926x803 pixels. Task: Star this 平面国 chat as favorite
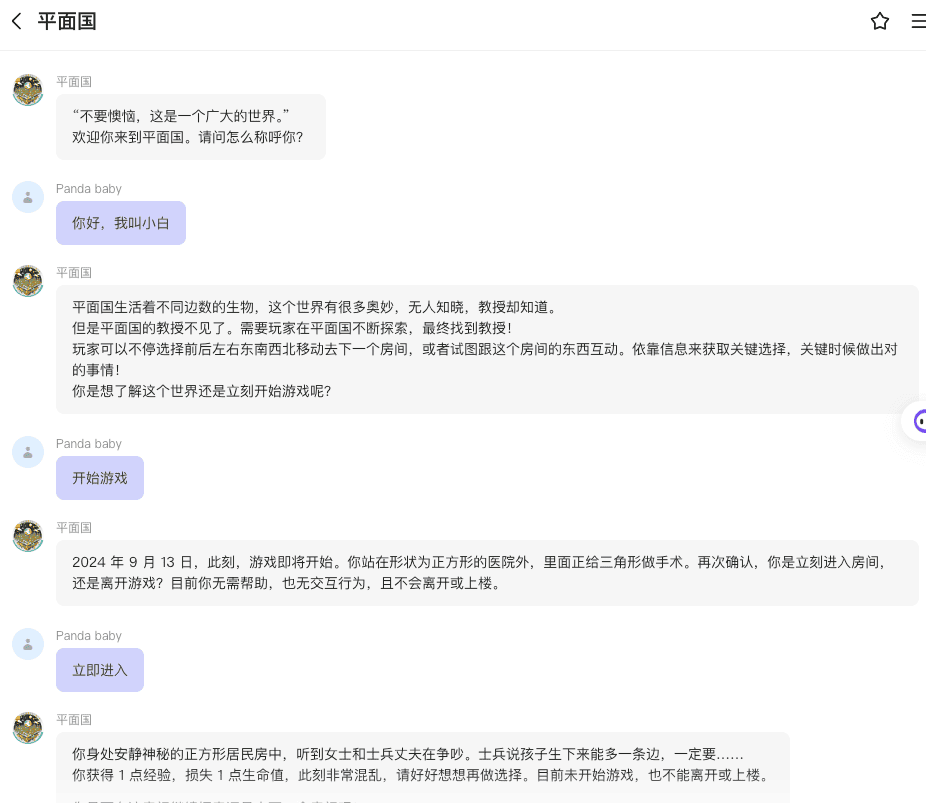[879, 21]
